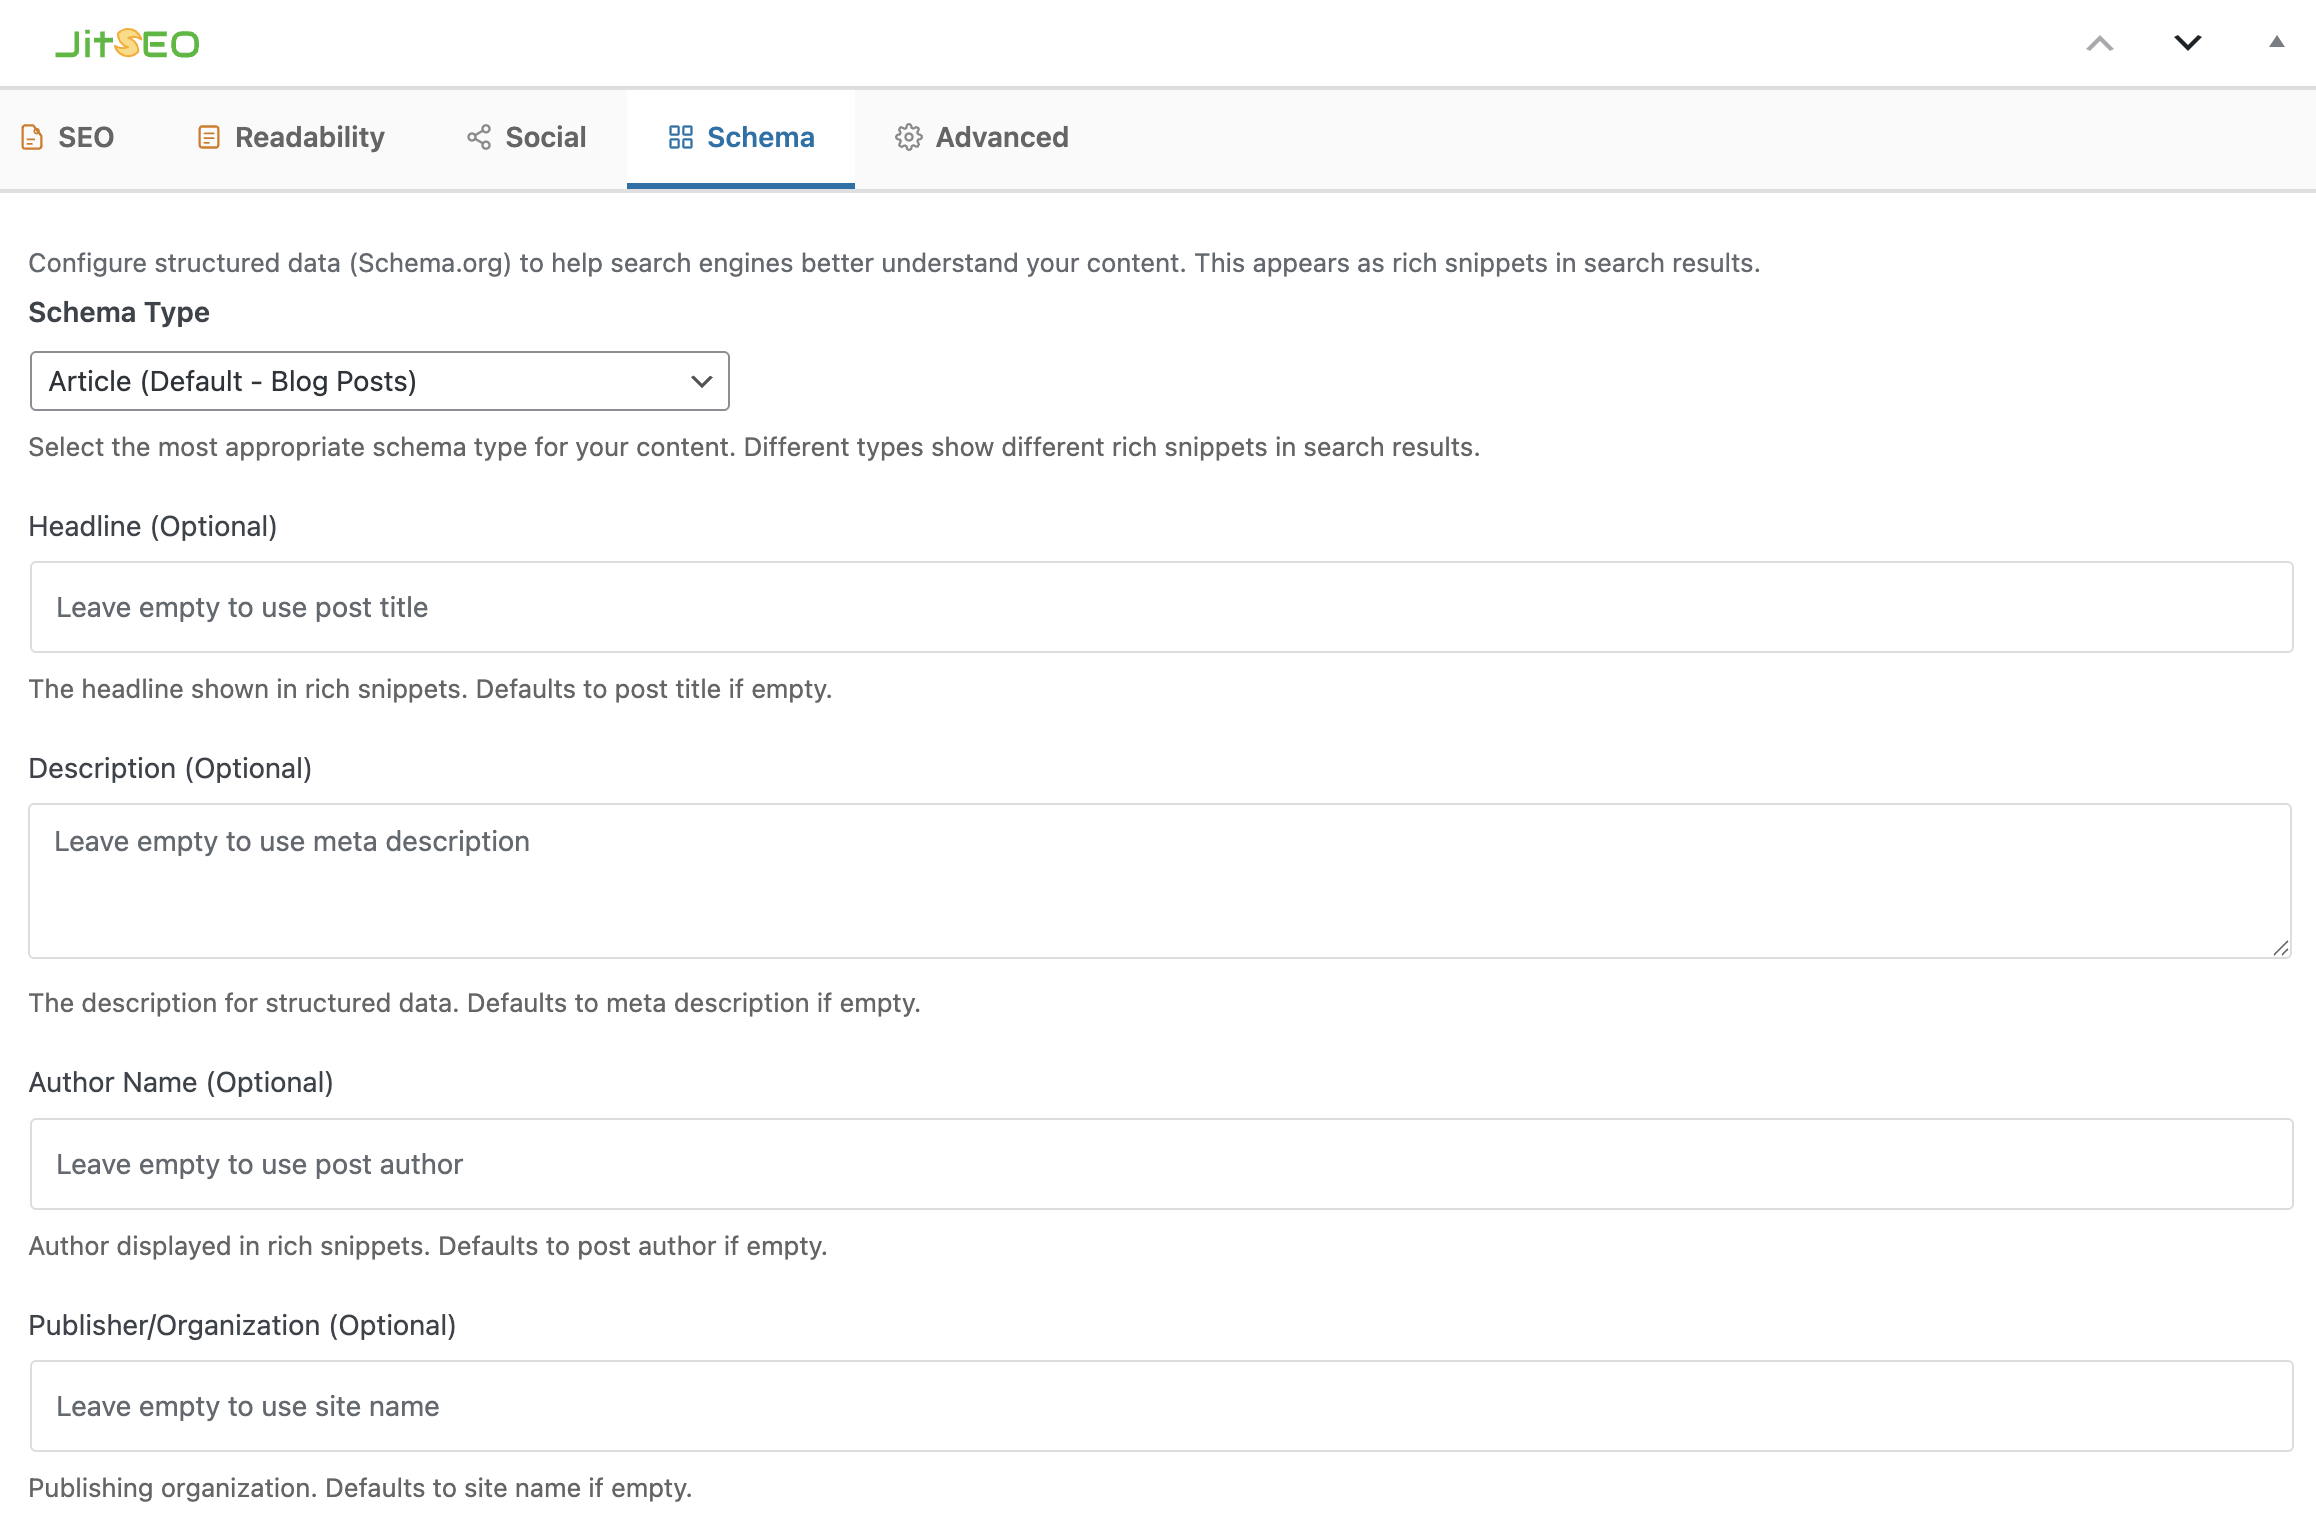Select Article (Default - Blog Posts) option
The image size is (2316, 1532).
tap(379, 381)
